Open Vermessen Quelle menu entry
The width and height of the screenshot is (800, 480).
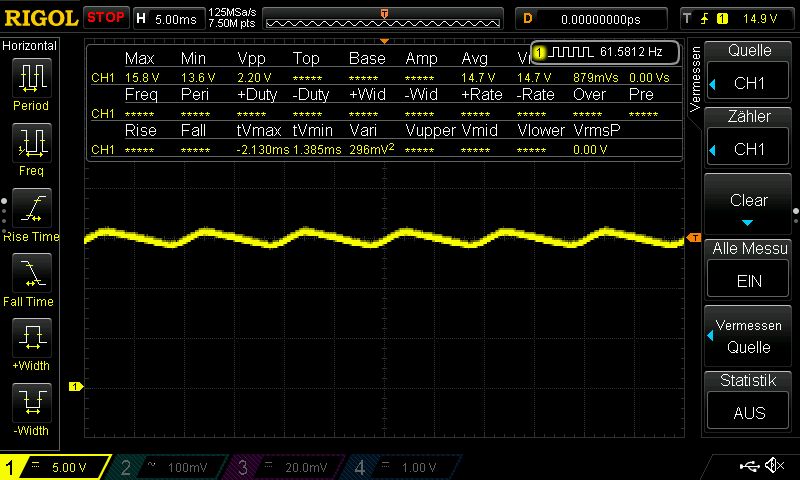tap(748, 336)
